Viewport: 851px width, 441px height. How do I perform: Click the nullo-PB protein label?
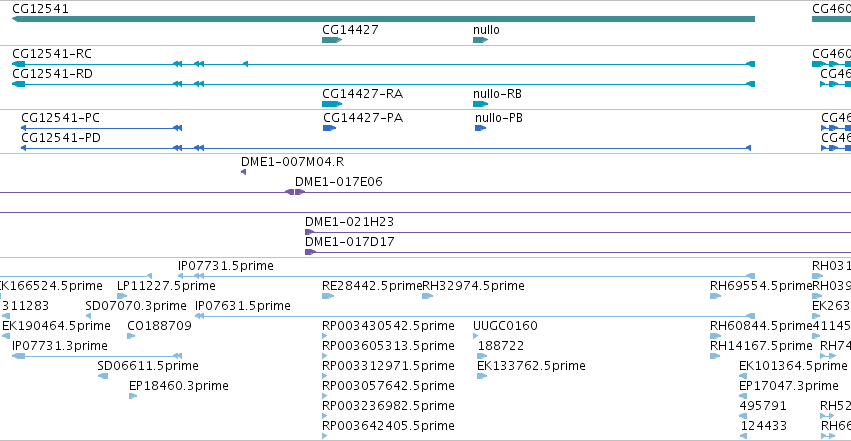point(499,118)
